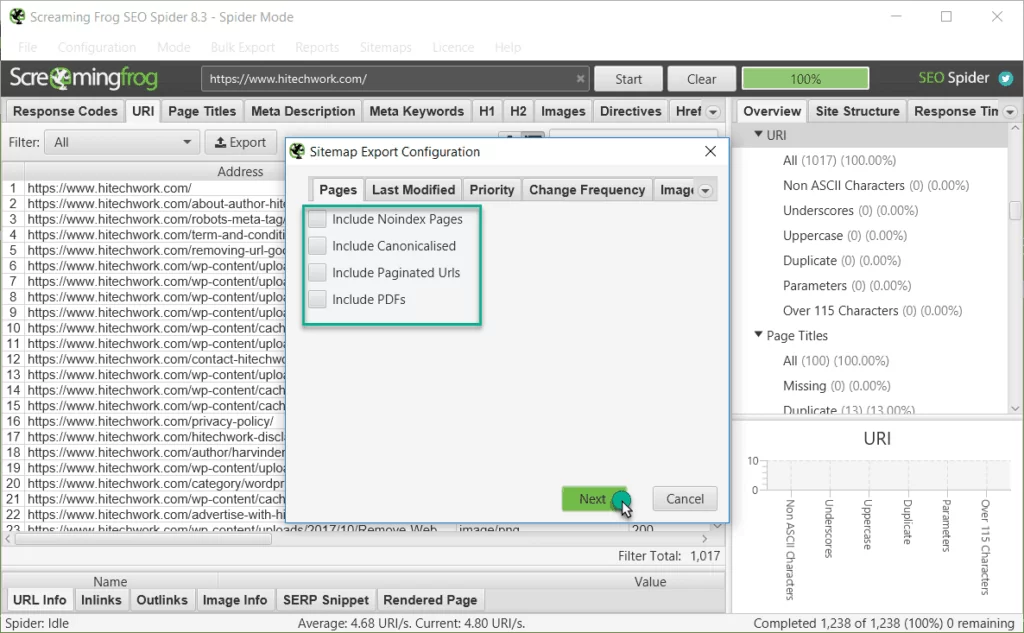Select Missing (0) under Page Titles
Screen dimensions: 1024x633
[837, 385]
